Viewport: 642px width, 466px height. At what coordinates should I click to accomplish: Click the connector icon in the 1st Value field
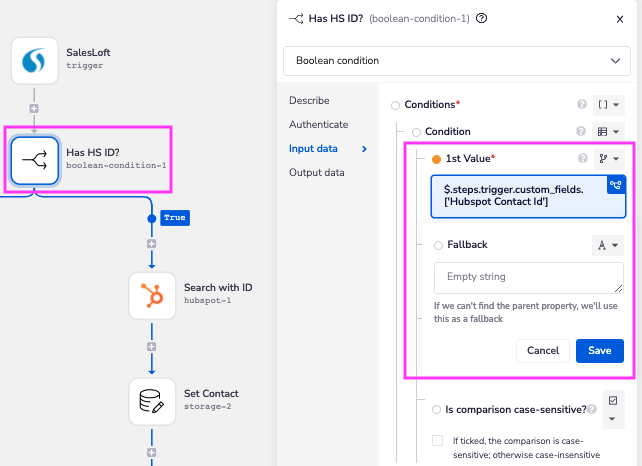click(x=616, y=185)
